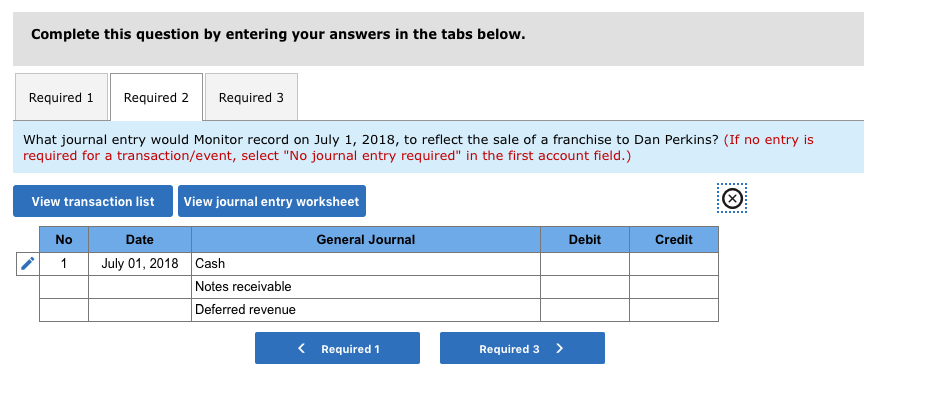Click the Cash debit amount cell
The image size is (927, 397).
tap(585, 263)
